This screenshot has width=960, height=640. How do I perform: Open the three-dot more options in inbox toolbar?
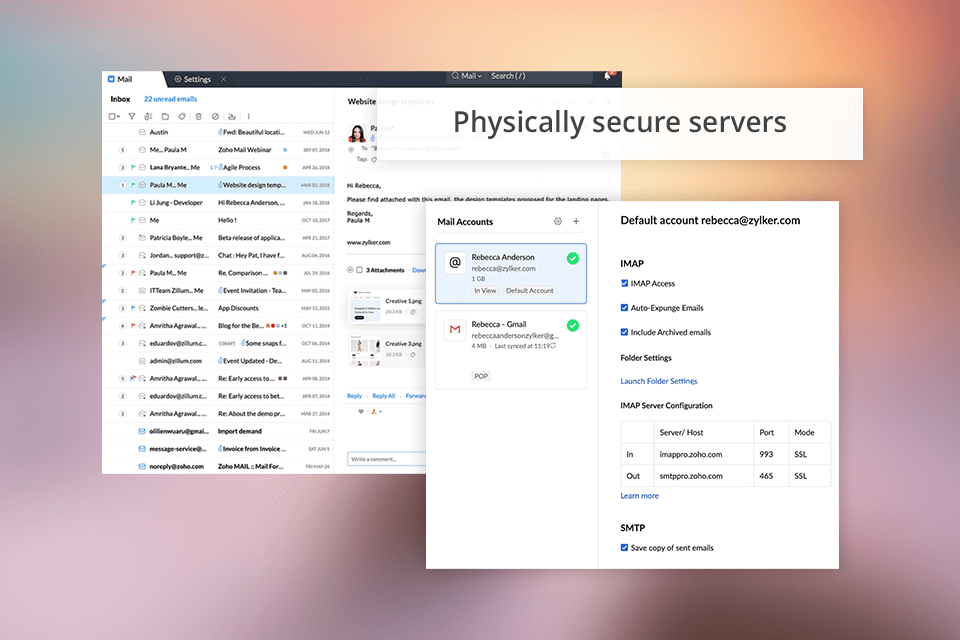click(249, 116)
